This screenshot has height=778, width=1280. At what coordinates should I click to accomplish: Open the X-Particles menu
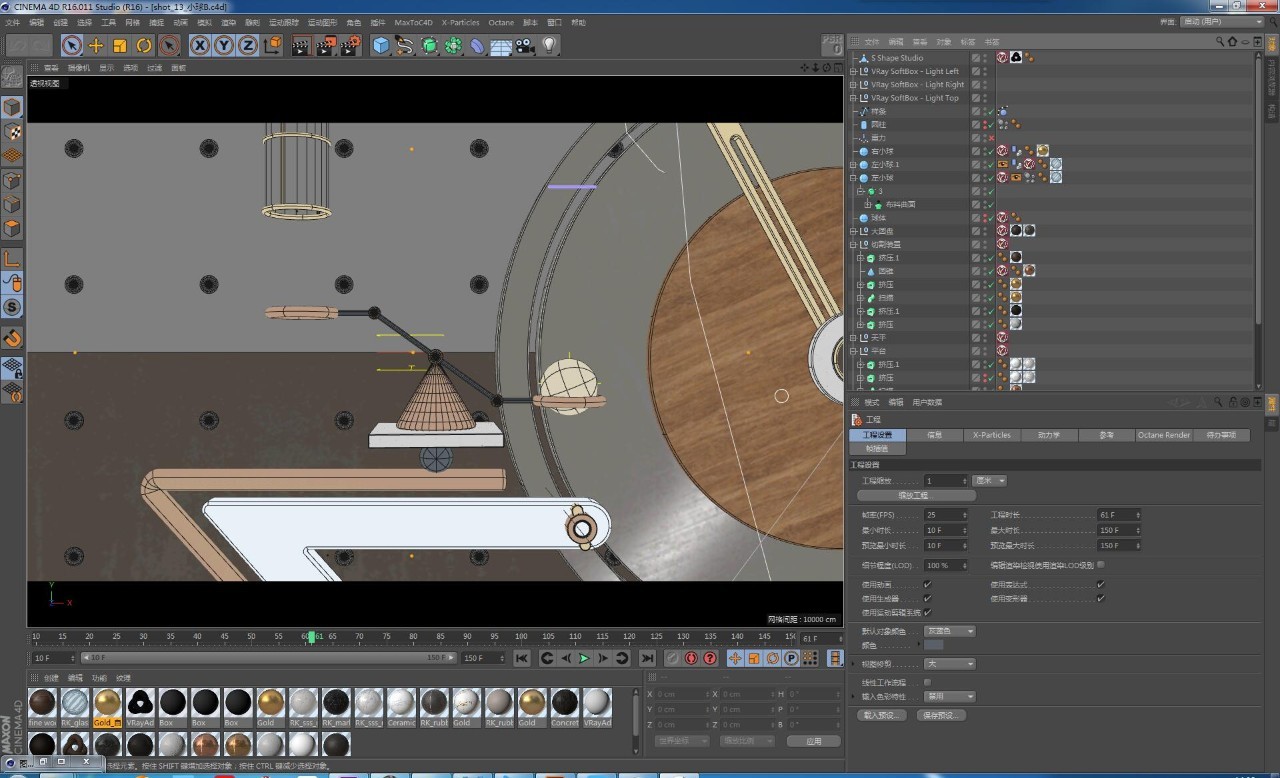(460, 22)
